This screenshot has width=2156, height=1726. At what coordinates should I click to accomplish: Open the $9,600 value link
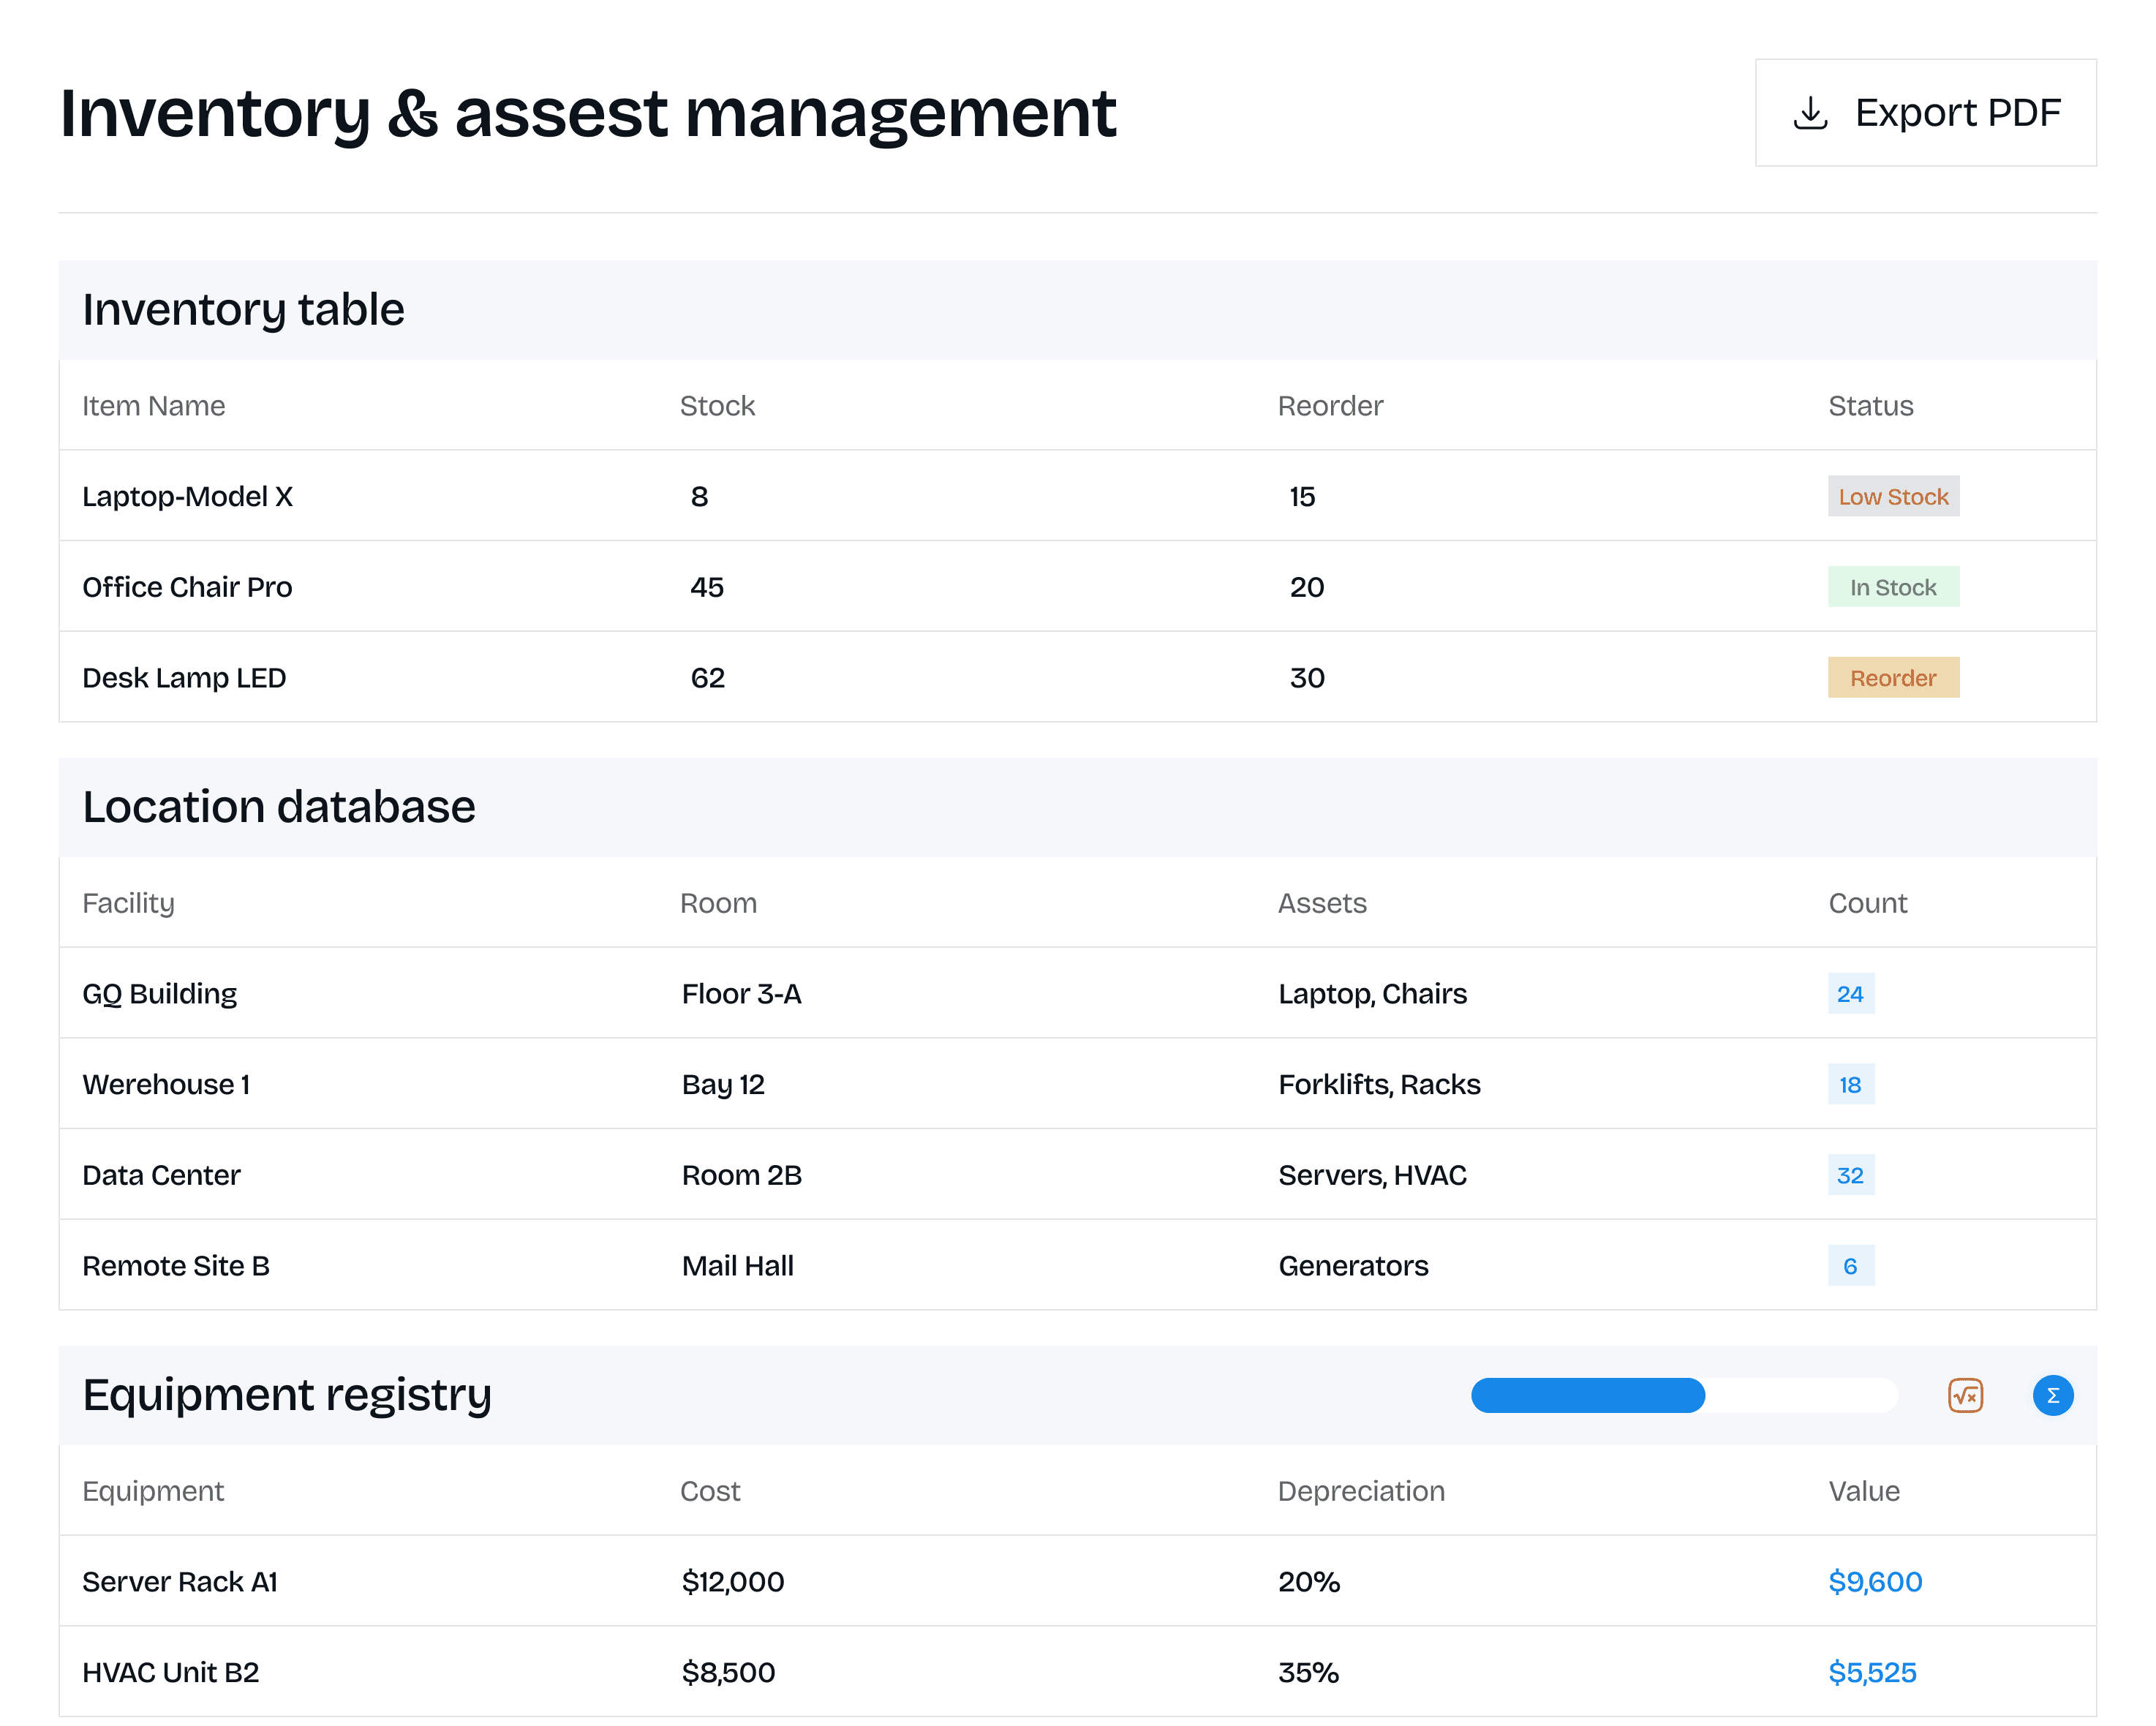1875,1581
